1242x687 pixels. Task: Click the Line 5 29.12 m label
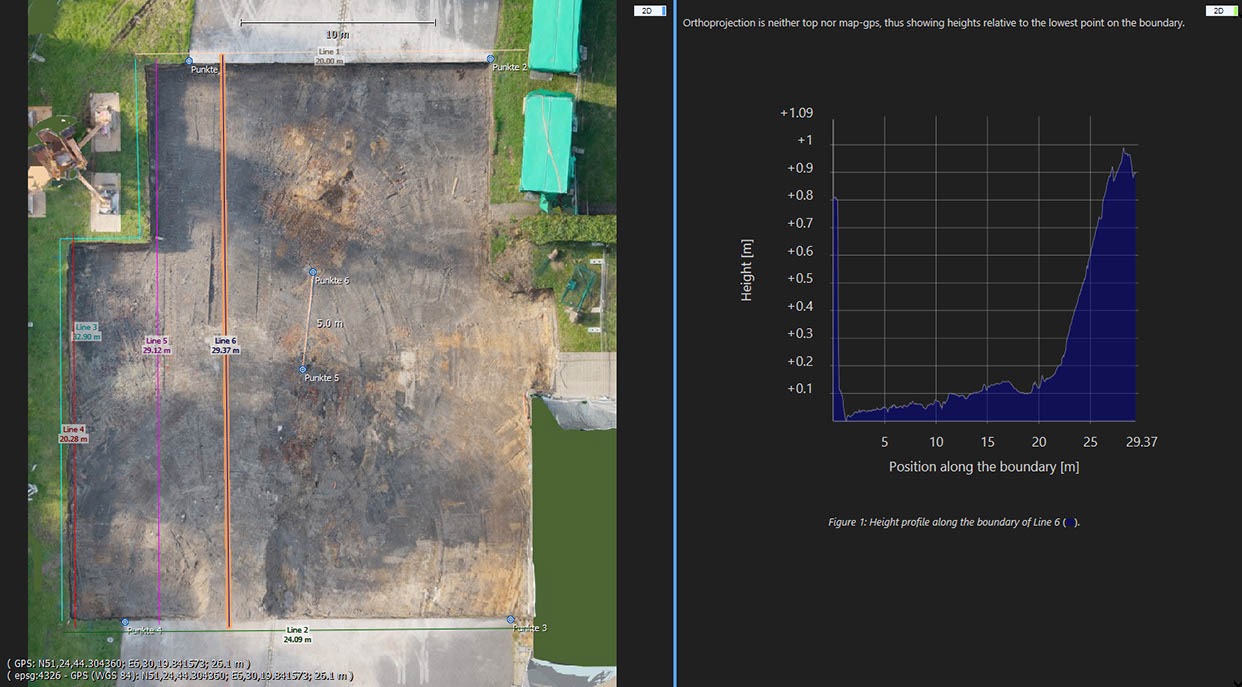pos(157,346)
